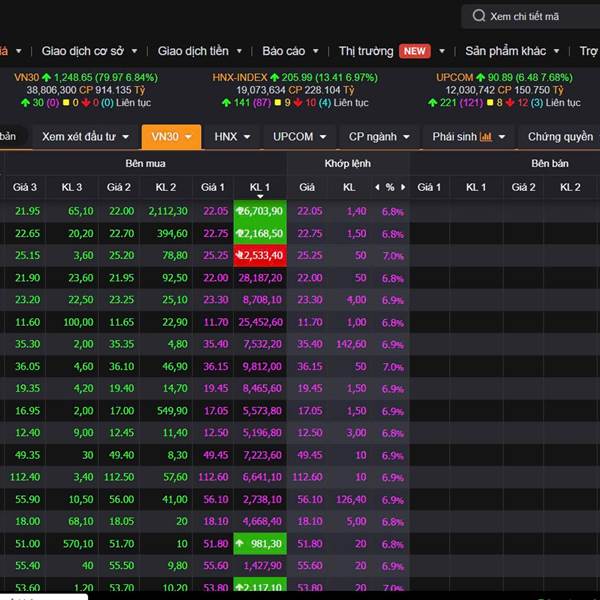Expand the Giao dịch cơ sở menu
Viewport: 600px width, 600px height.
coord(83,51)
